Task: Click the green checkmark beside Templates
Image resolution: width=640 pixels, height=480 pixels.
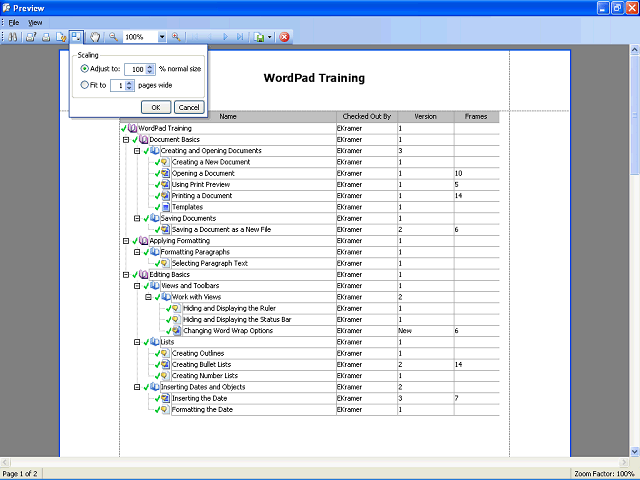Action: pyautogui.click(x=157, y=207)
